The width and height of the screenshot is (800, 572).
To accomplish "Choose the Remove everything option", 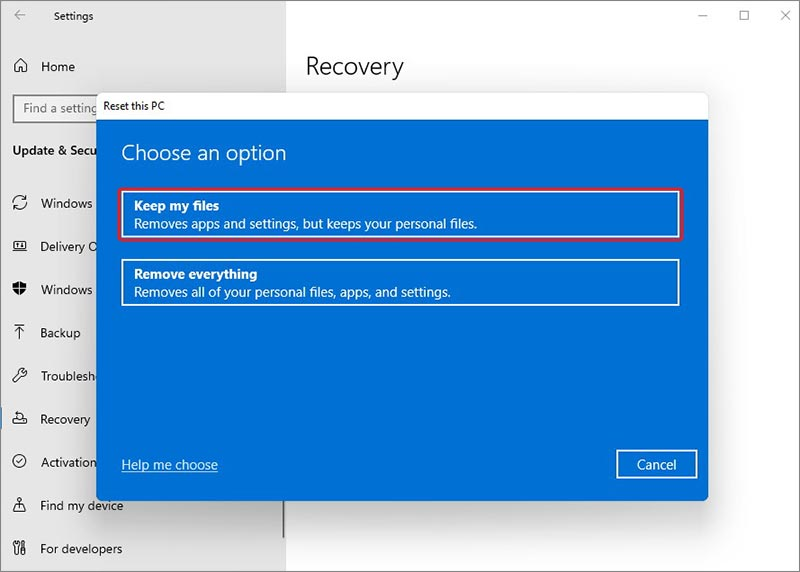I will (x=400, y=283).
